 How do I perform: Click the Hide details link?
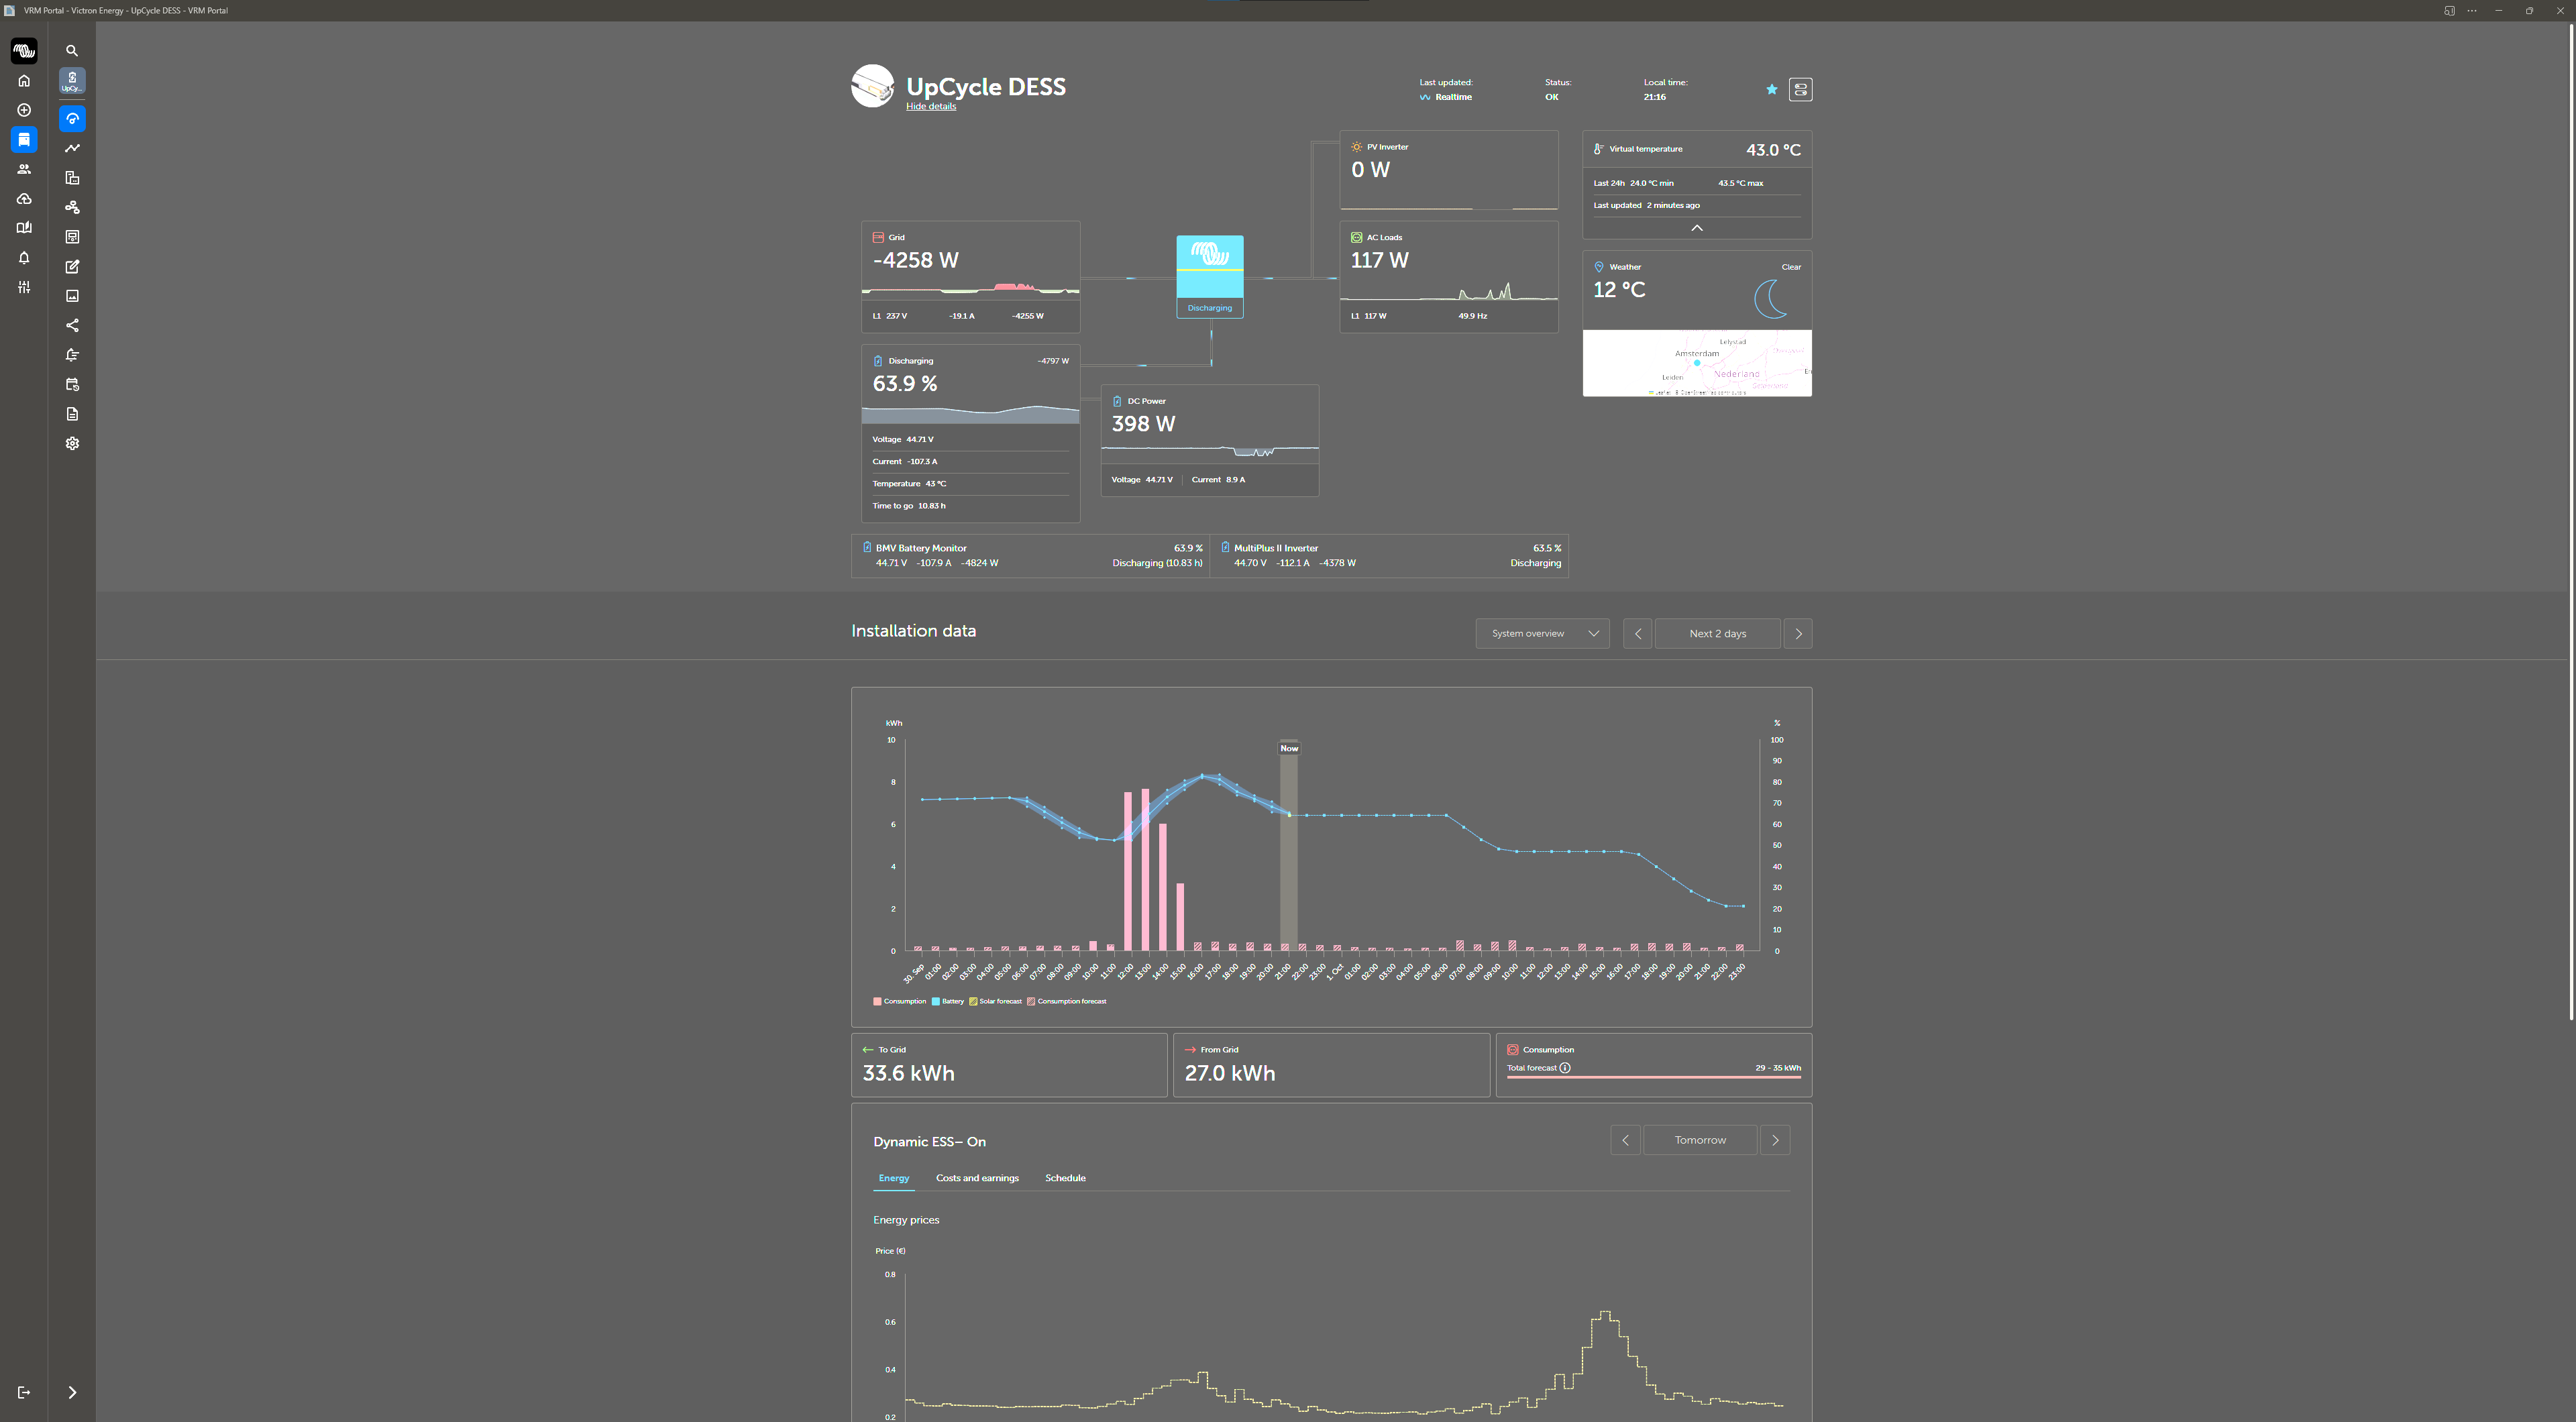930,106
